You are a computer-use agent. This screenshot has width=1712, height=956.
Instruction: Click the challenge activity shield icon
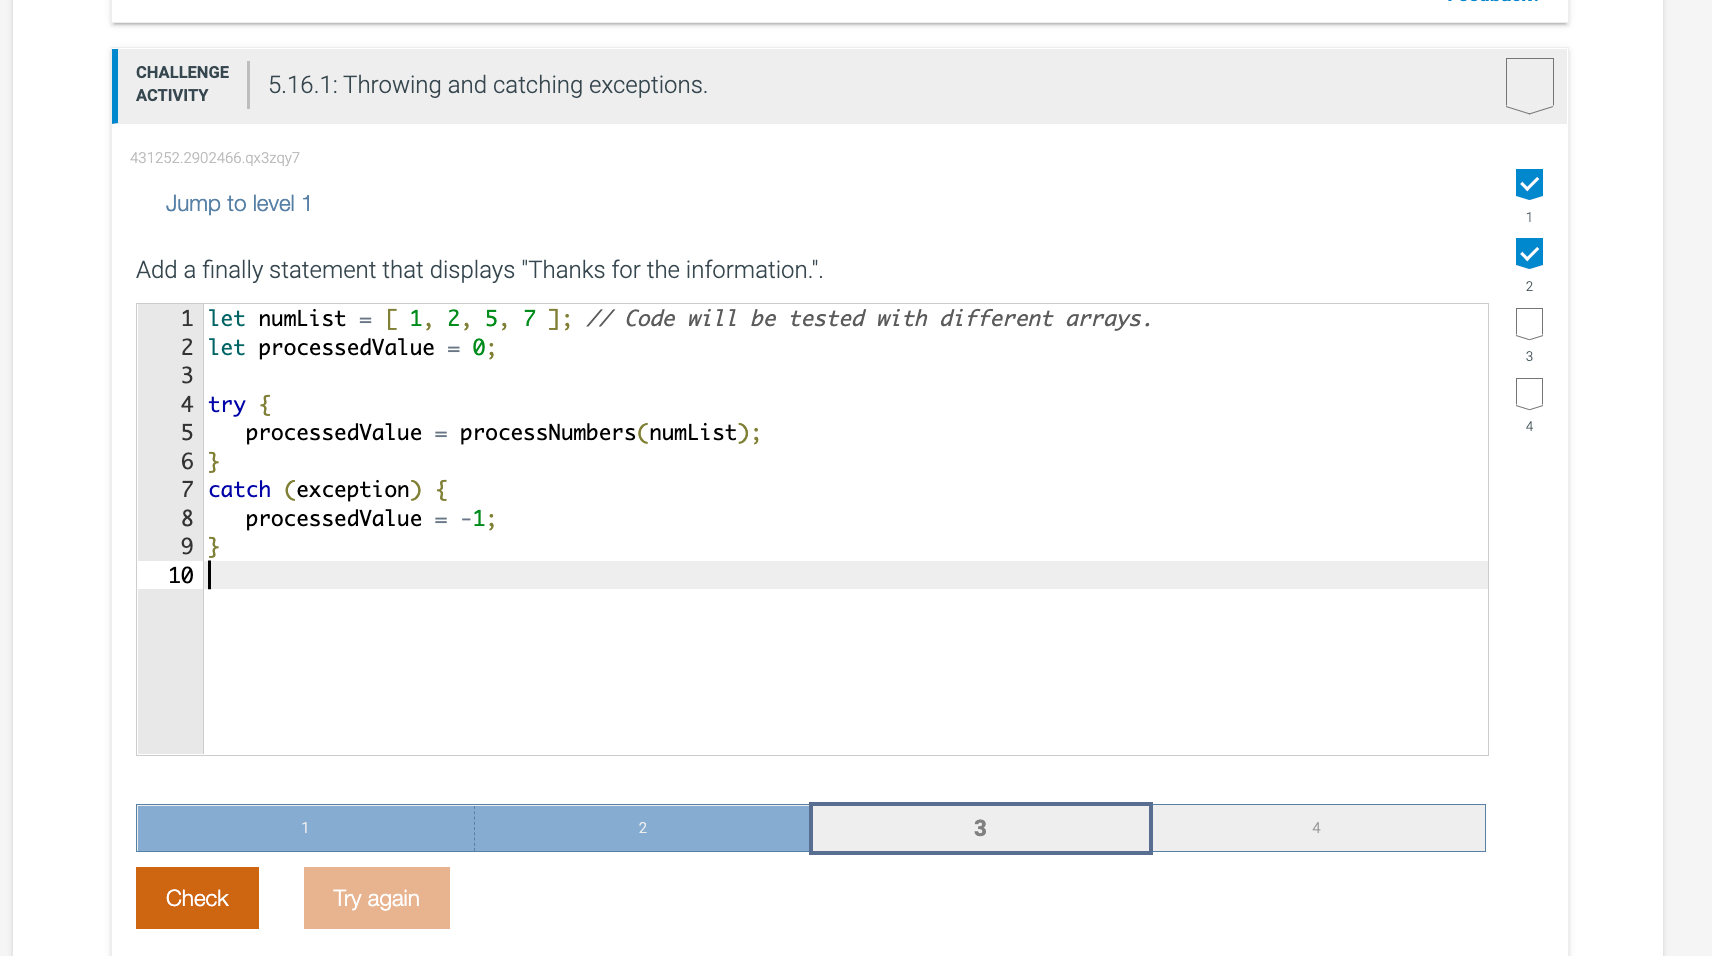(x=1529, y=85)
